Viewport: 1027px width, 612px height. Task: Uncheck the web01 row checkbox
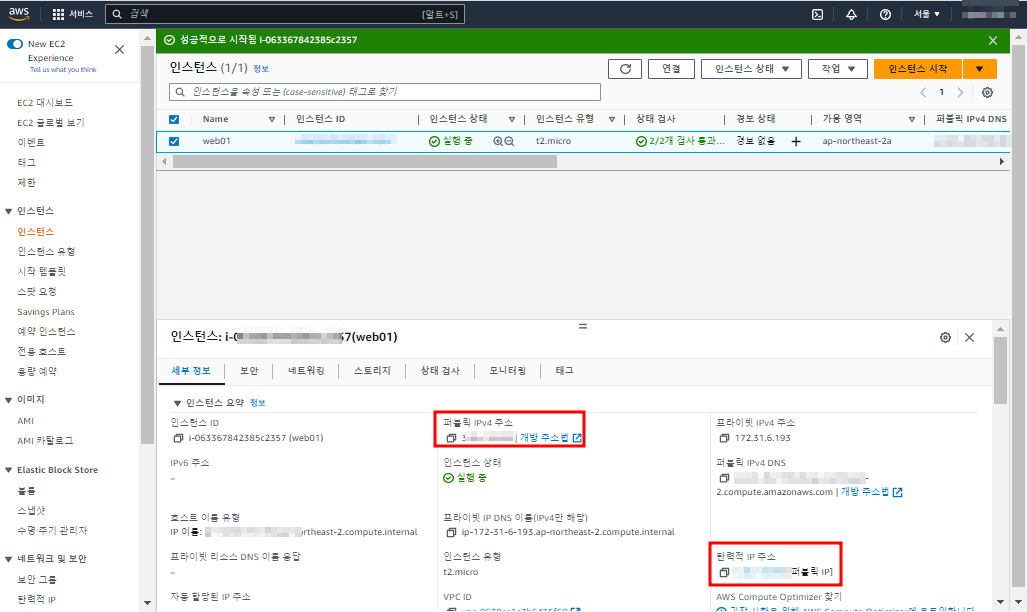tap(174, 141)
